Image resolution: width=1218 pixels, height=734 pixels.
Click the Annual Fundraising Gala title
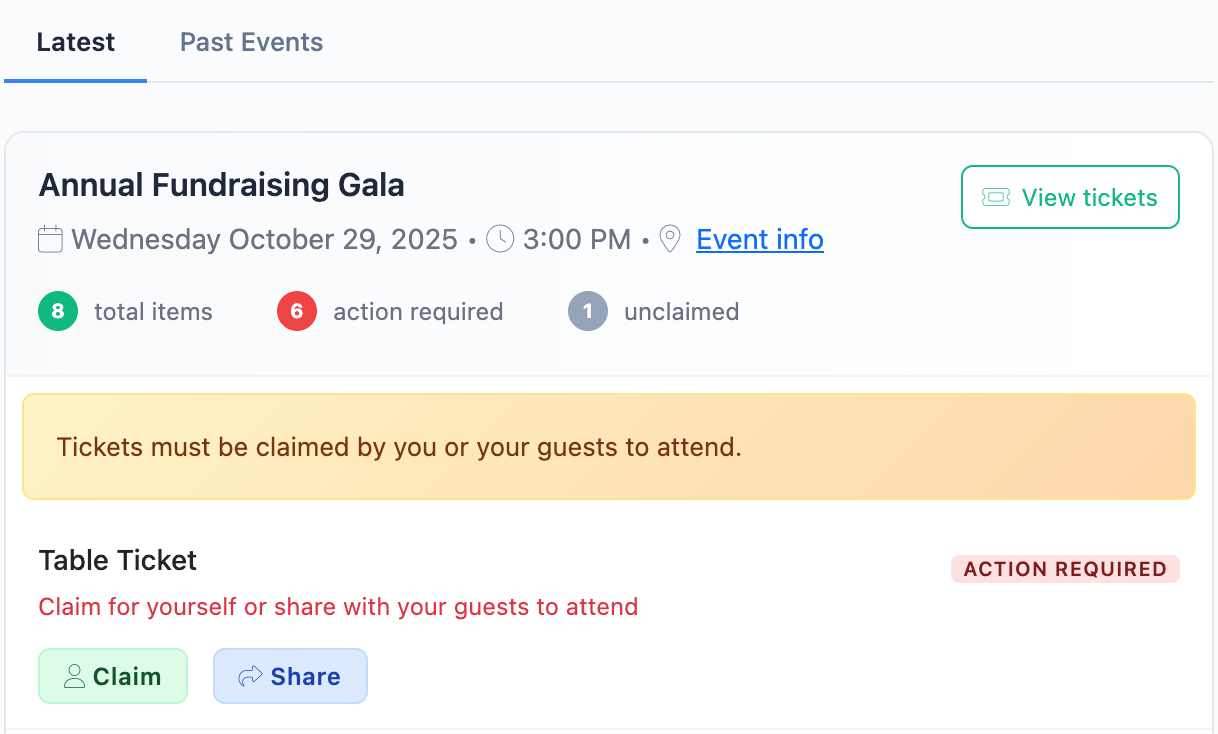[221, 185]
